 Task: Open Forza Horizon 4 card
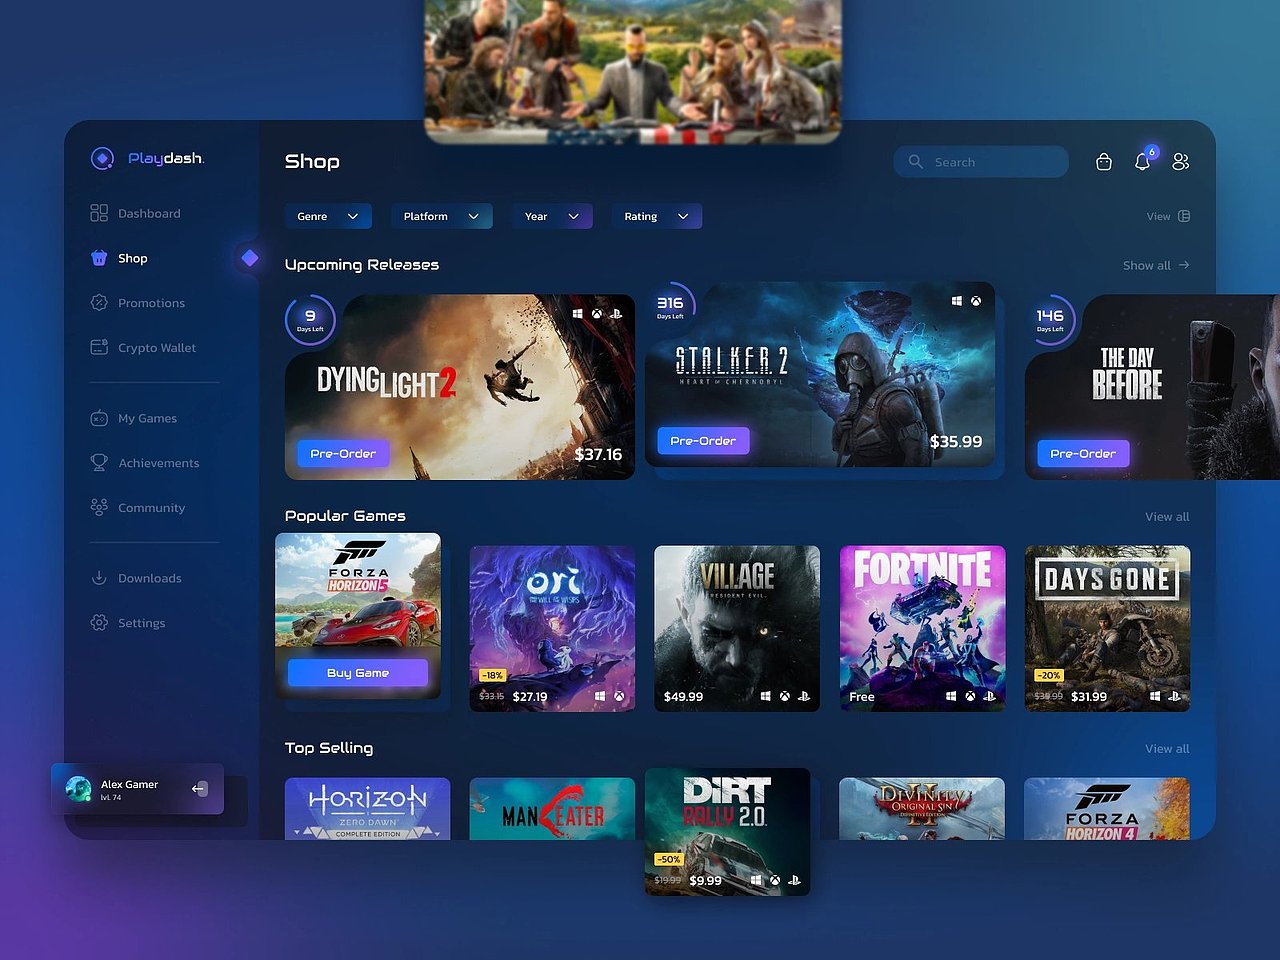pos(1107,809)
